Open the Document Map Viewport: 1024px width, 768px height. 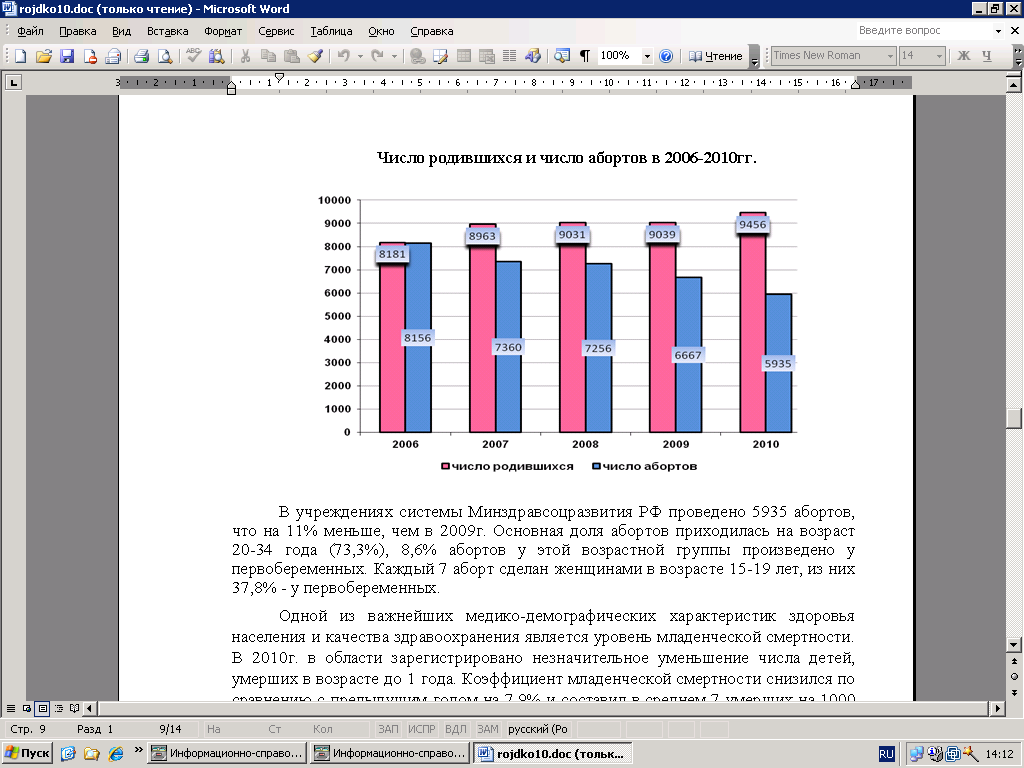(x=562, y=56)
